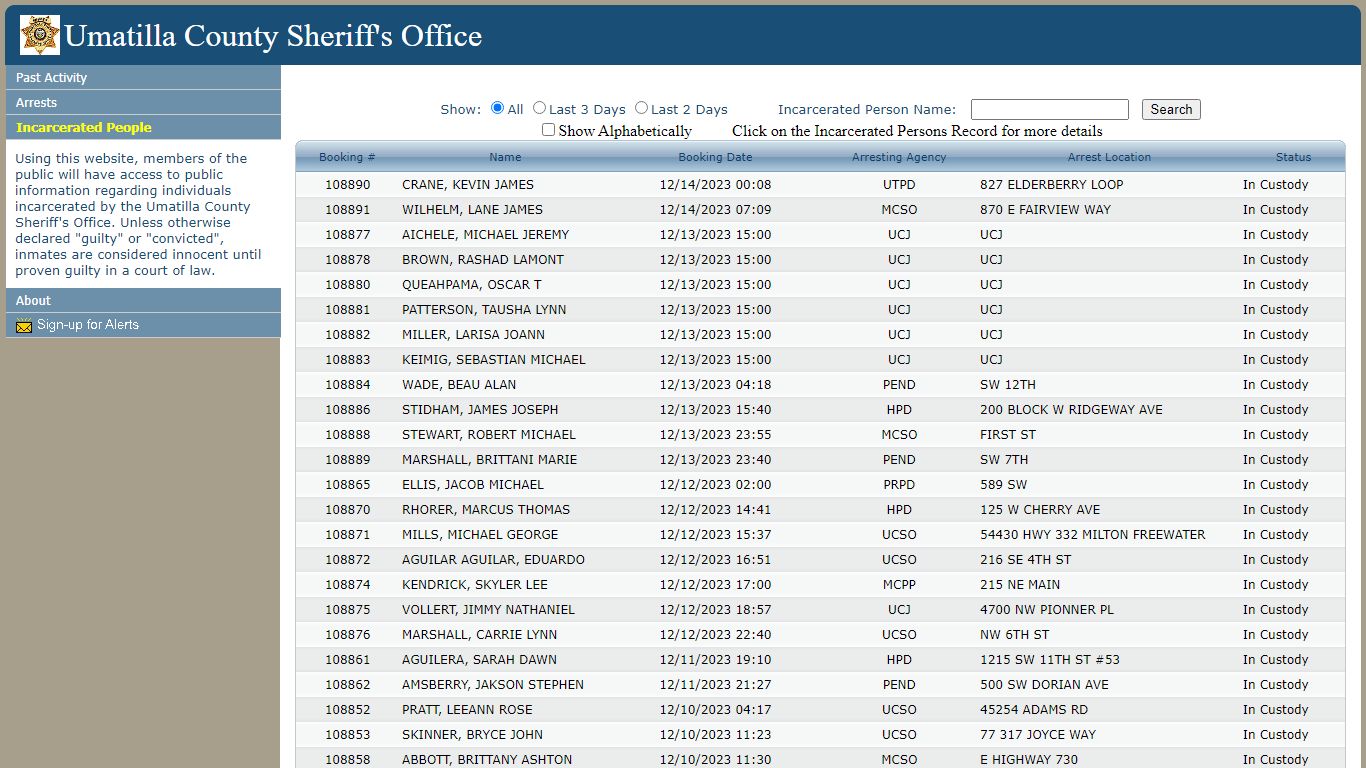Image resolution: width=1366 pixels, height=768 pixels.
Task: Sort by Booking Date column header
Action: (x=715, y=157)
